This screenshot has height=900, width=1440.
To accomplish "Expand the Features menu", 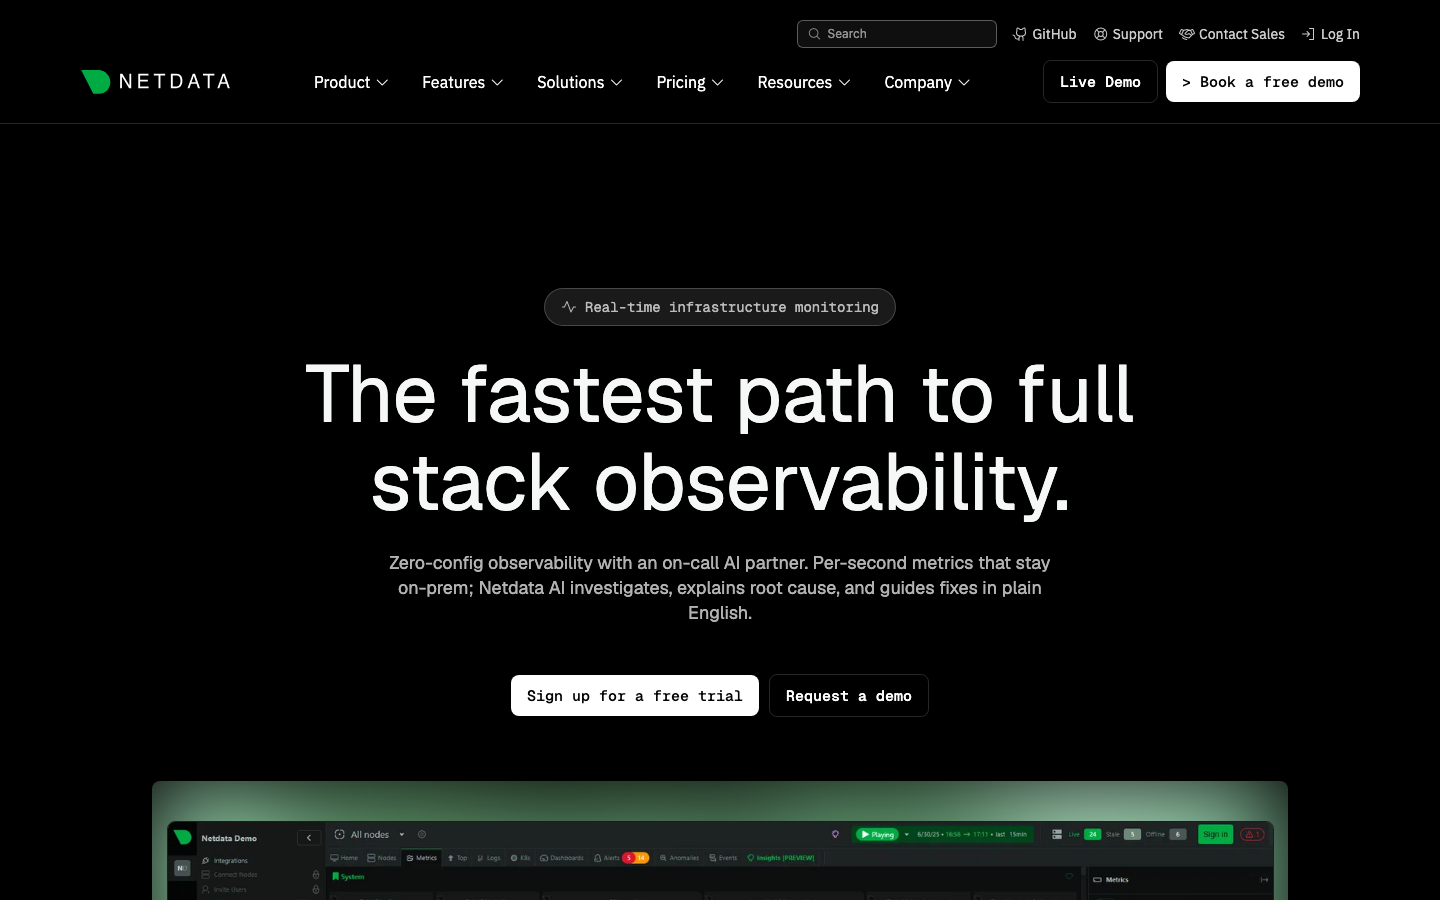I will click(x=463, y=82).
